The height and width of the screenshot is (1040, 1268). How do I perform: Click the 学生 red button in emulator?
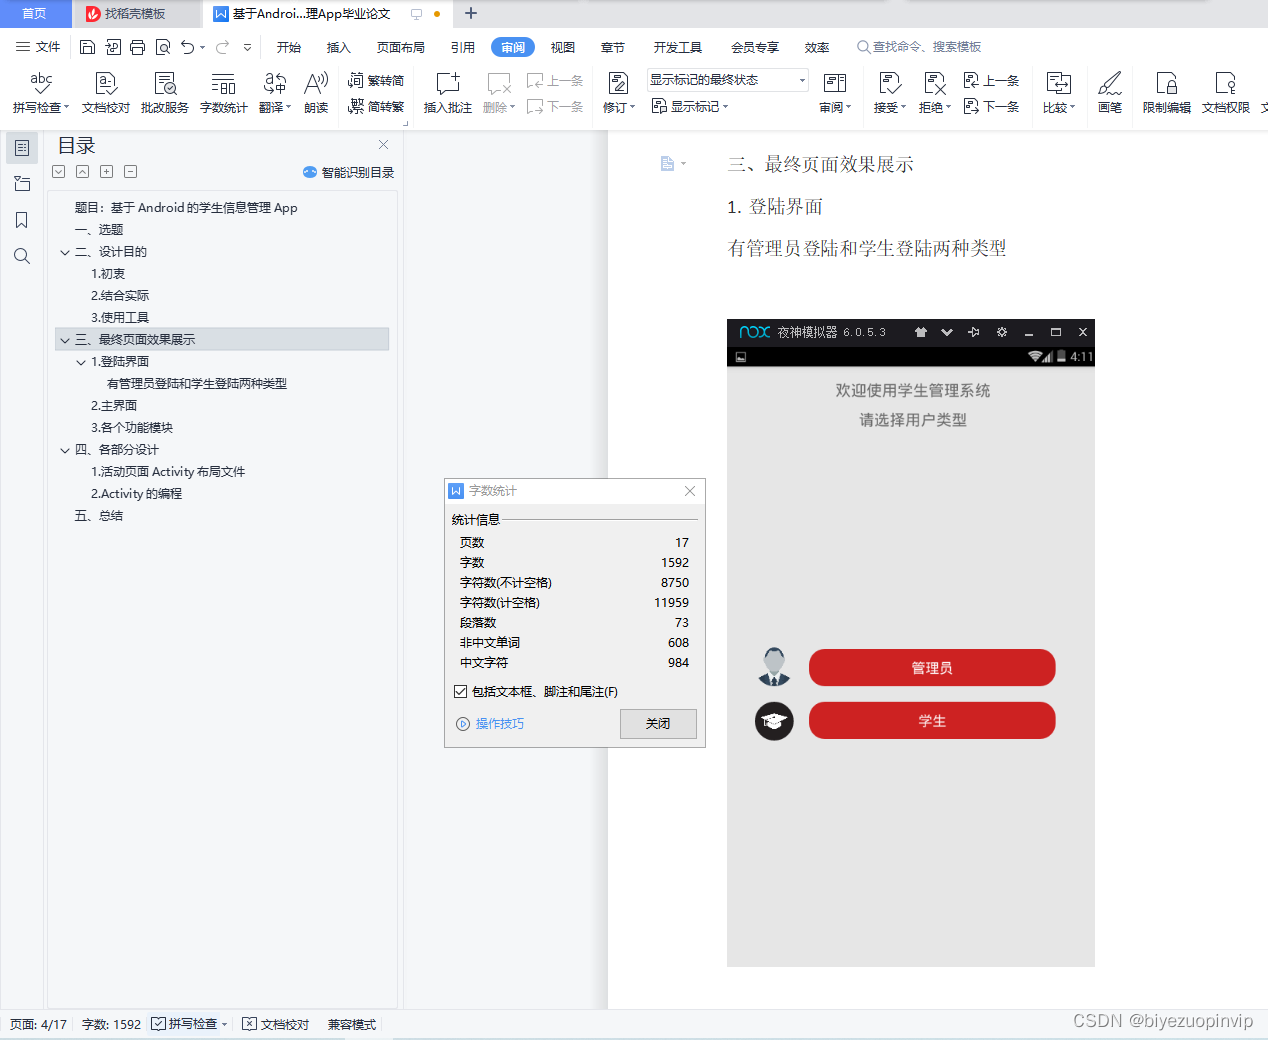(932, 721)
